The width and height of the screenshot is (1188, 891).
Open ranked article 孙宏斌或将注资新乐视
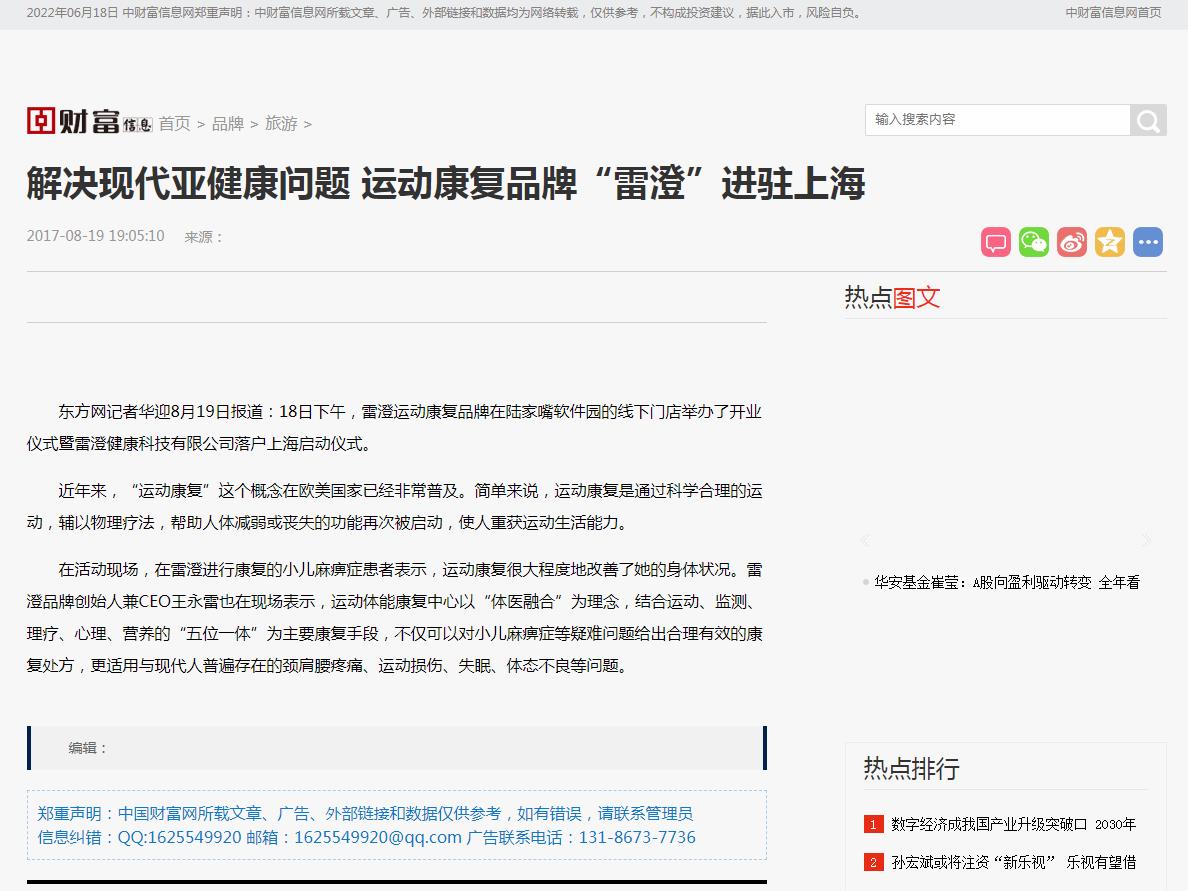tap(1013, 862)
